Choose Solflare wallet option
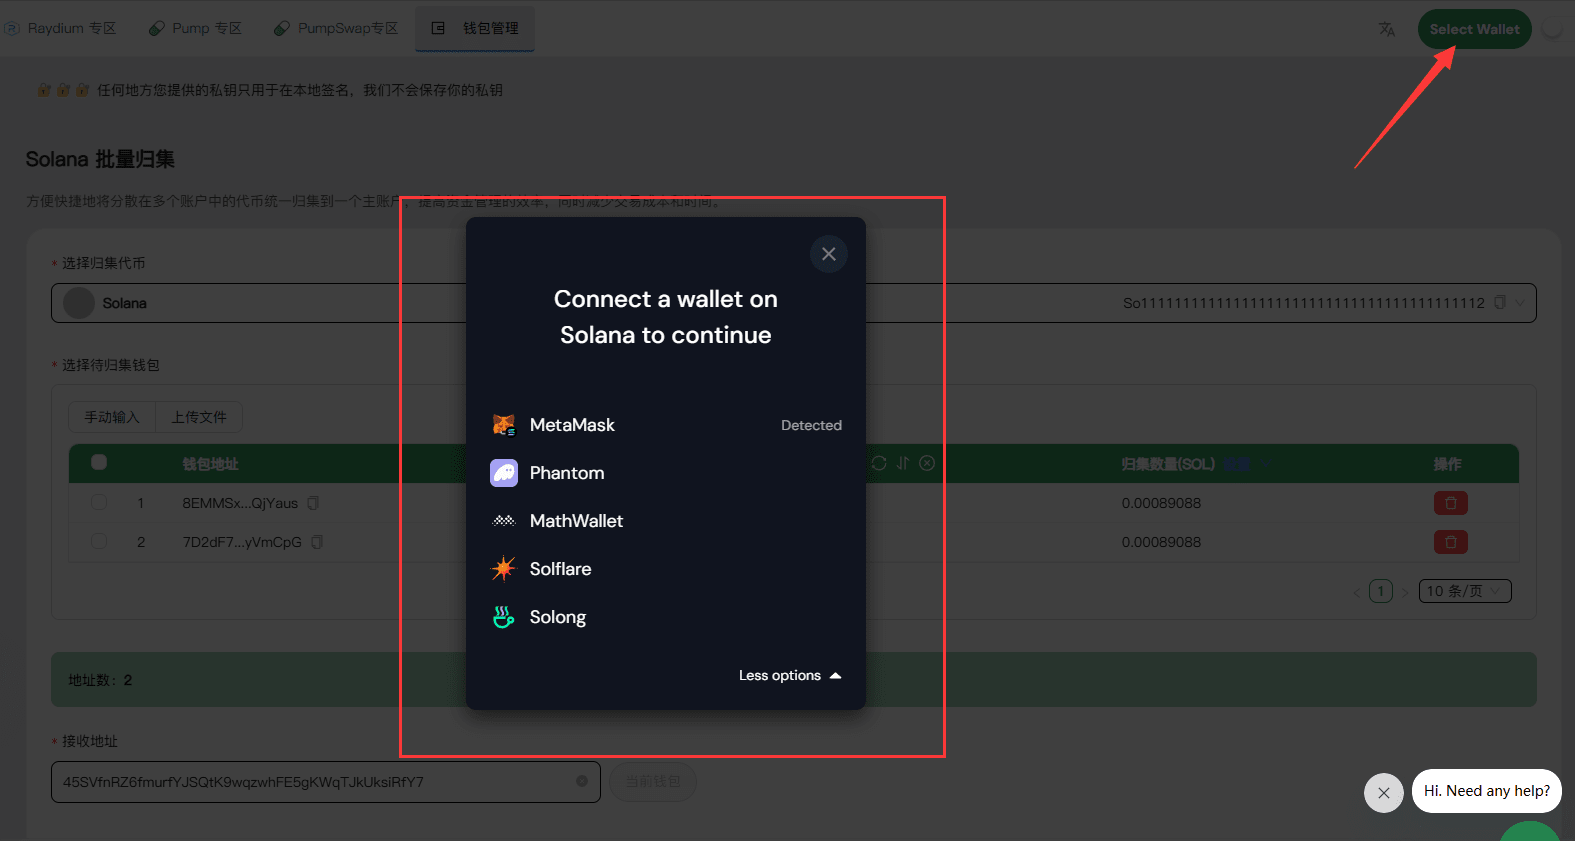 (666, 569)
